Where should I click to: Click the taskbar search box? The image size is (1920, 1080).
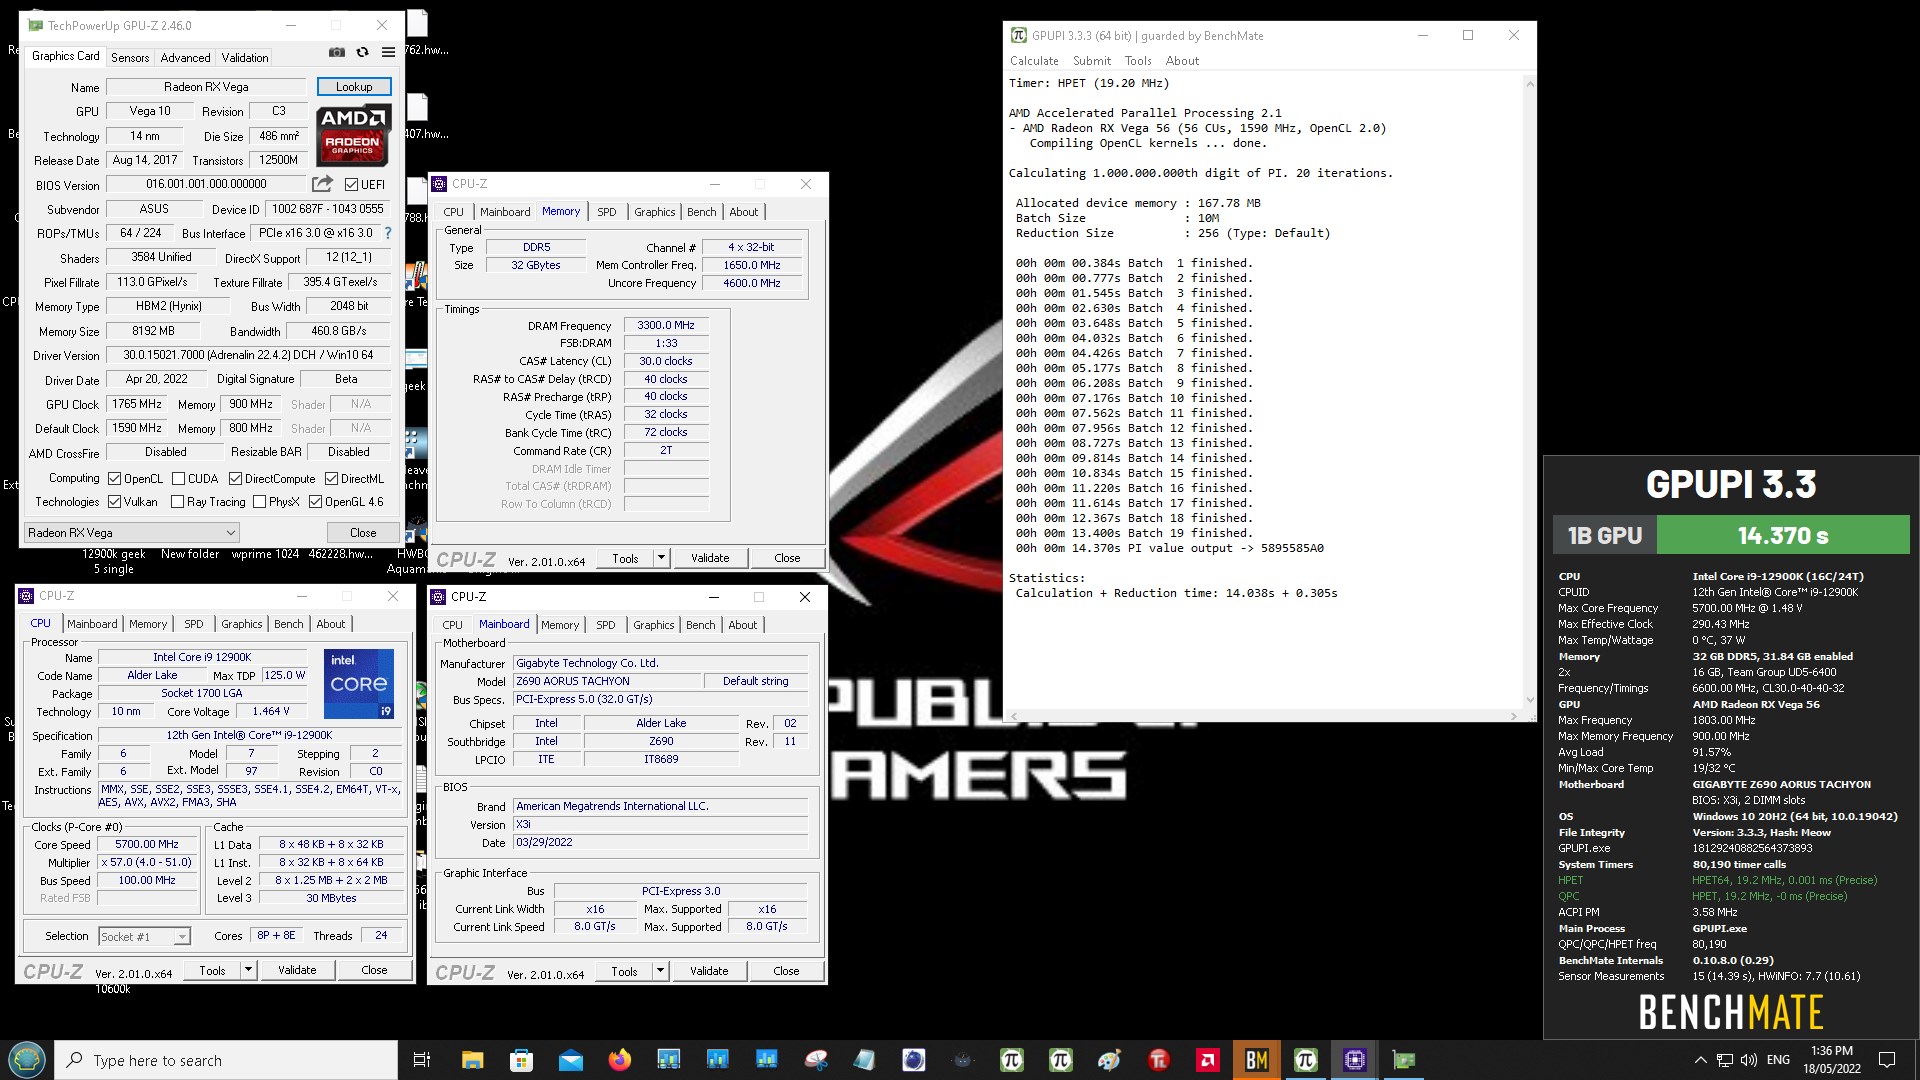pyautogui.click(x=226, y=1060)
